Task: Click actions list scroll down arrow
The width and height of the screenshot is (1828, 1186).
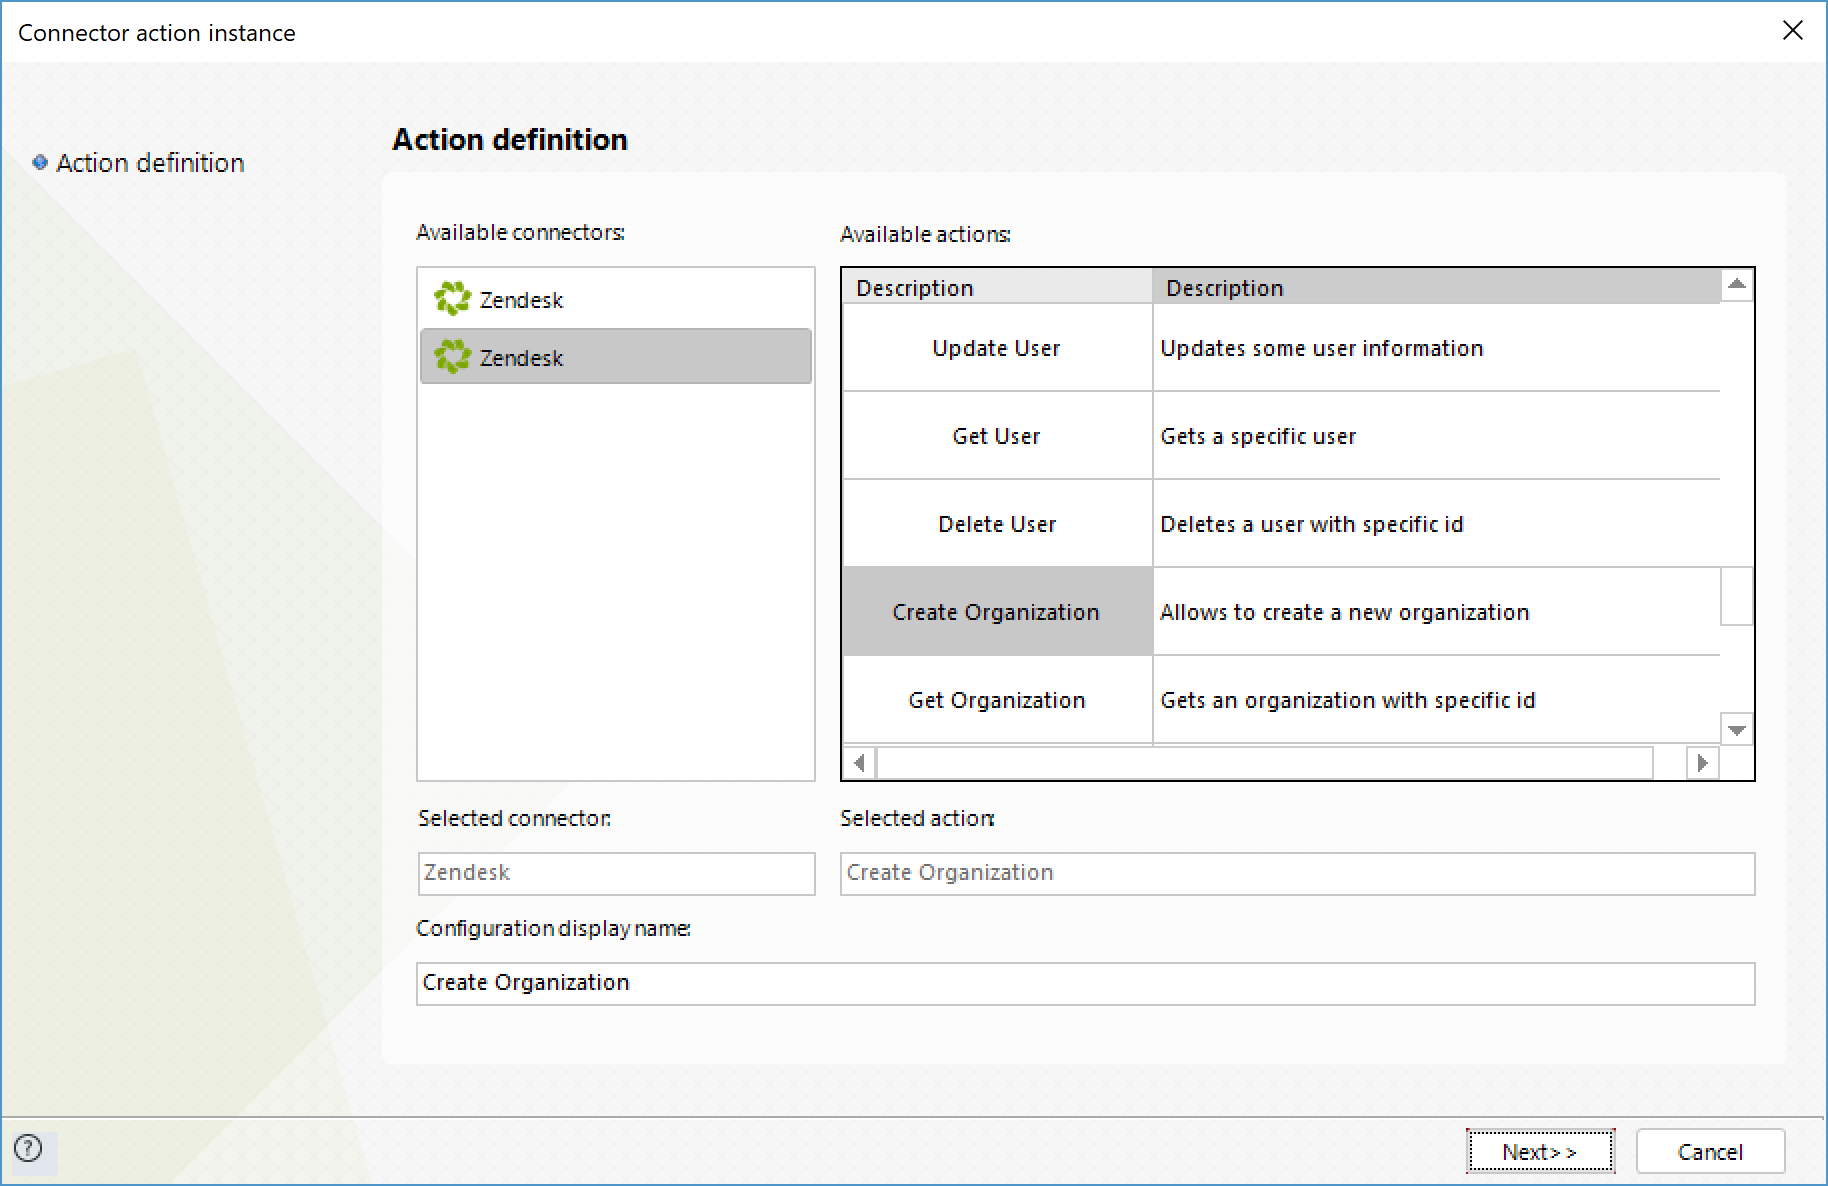Action: pyautogui.click(x=1737, y=729)
